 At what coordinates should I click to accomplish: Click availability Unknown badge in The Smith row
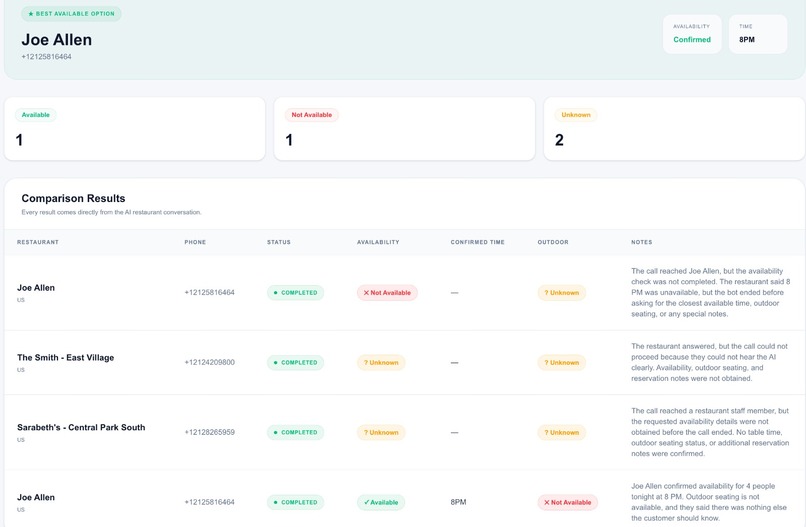click(x=381, y=362)
